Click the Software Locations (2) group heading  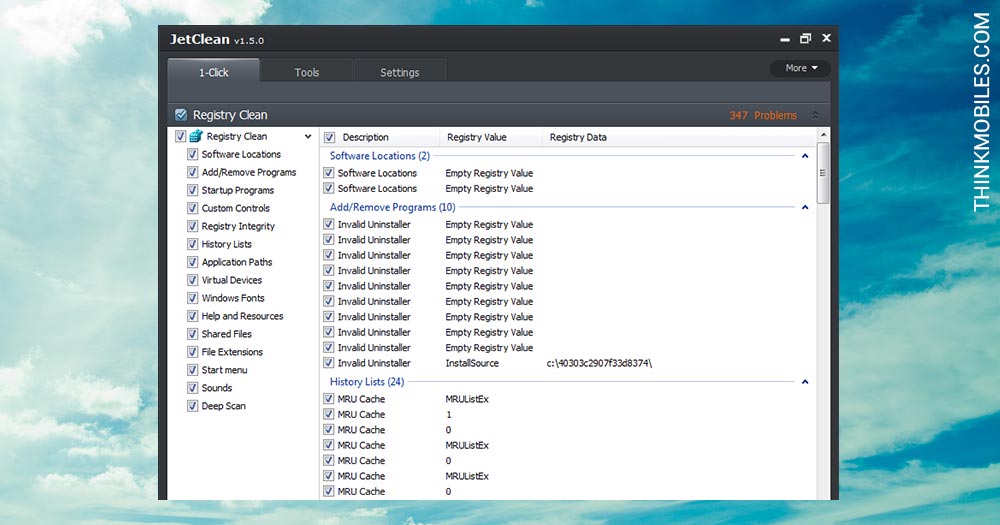[x=379, y=156]
